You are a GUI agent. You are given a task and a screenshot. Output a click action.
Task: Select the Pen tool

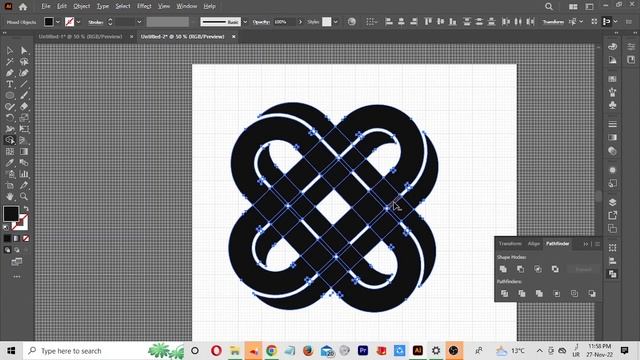click(10, 73)
